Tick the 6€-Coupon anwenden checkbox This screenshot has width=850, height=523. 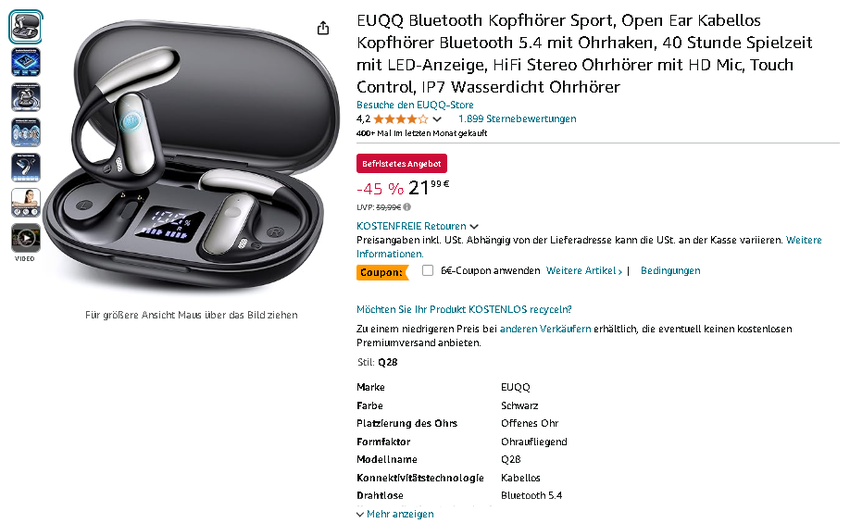428,270
